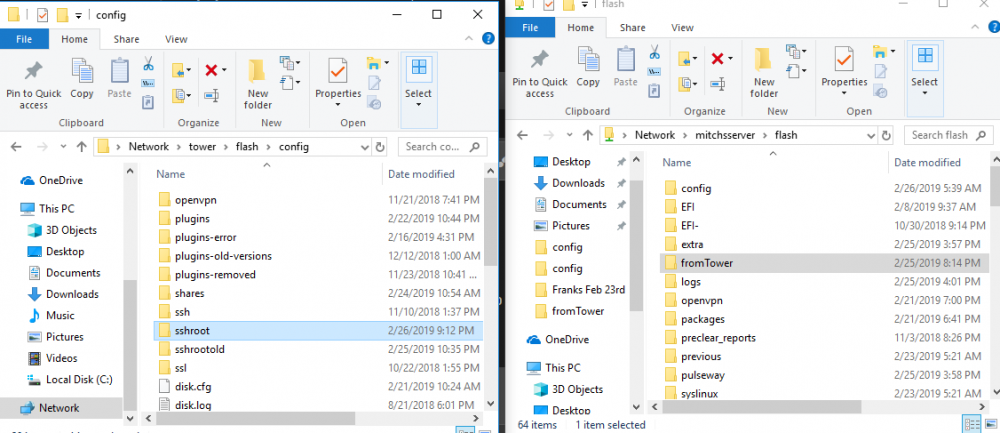Open quick access toolbar dropdown in config window

[x=78, y=15]
